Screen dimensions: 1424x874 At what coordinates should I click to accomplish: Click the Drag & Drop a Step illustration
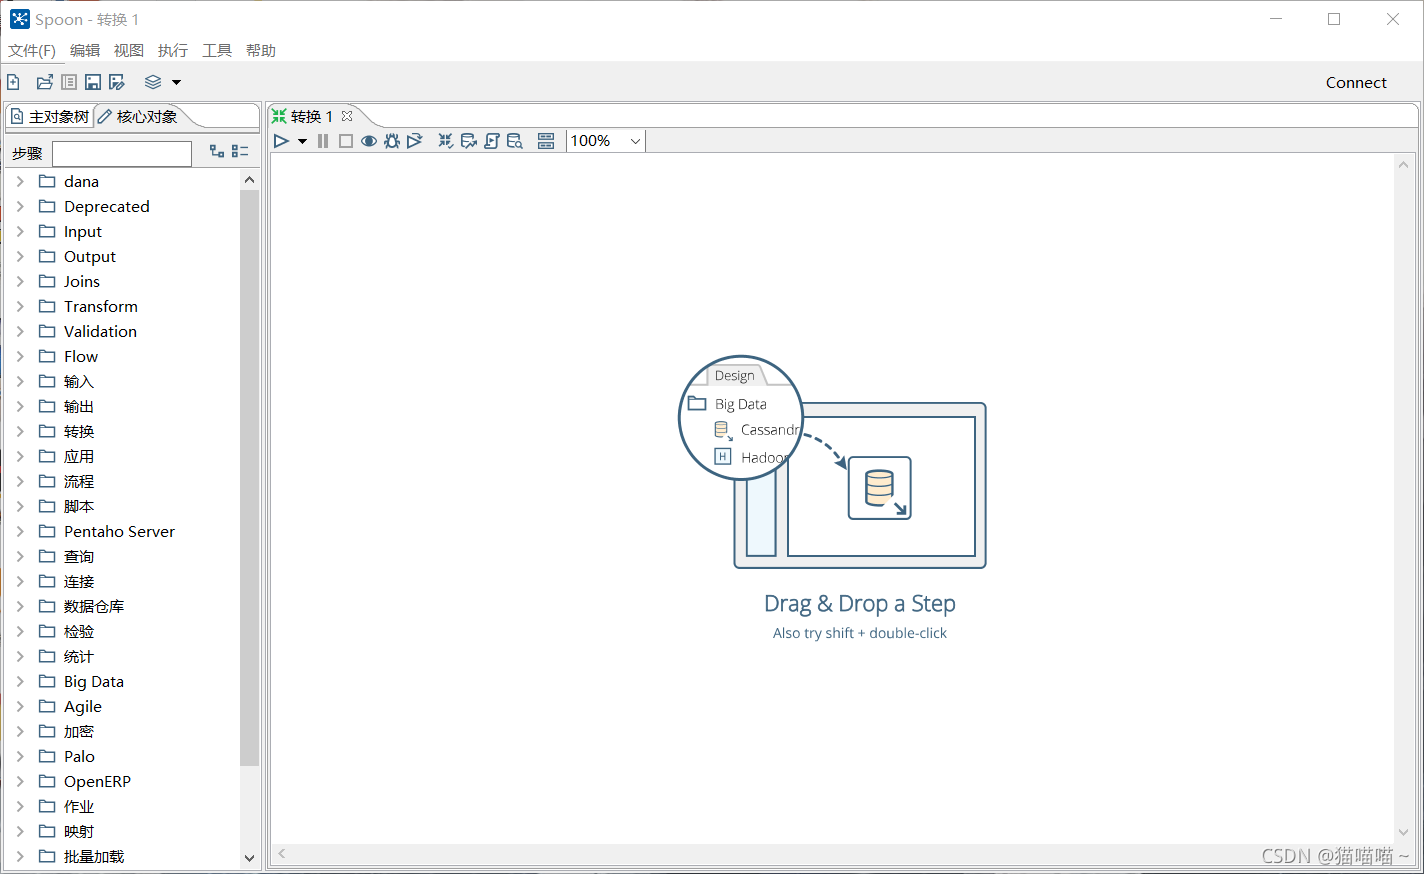[832, 463]
